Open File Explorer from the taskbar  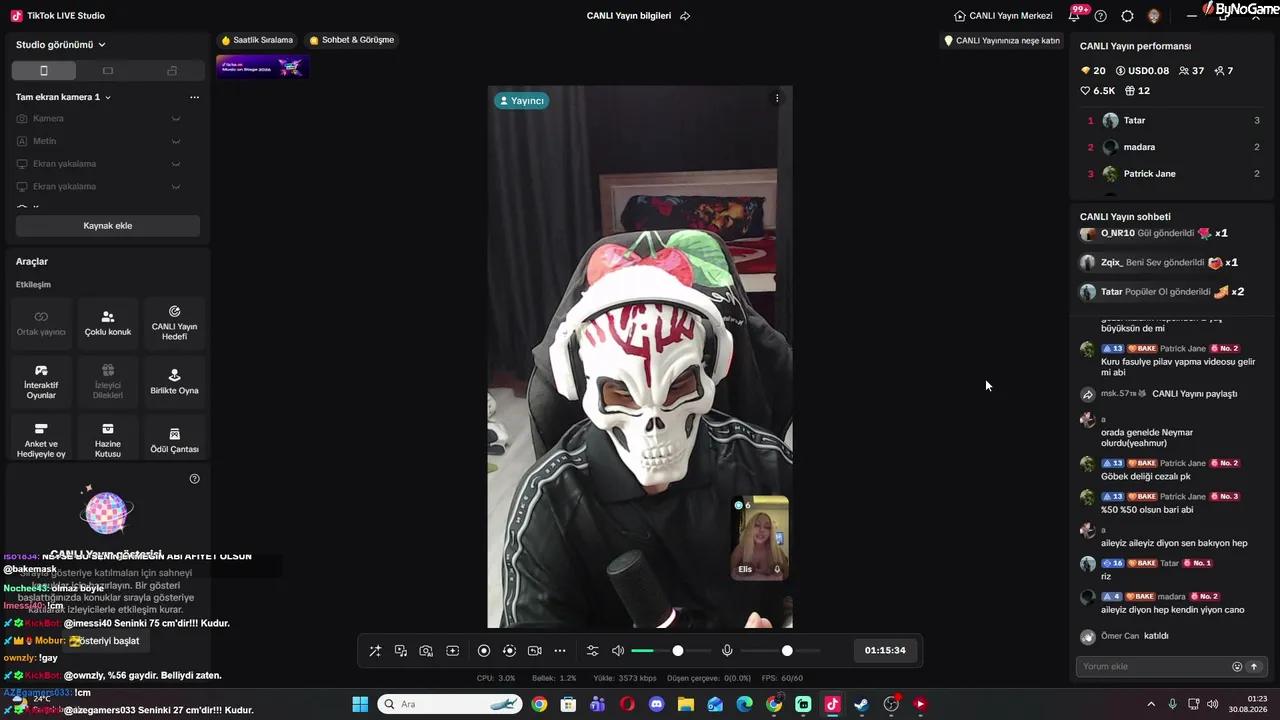point(686,704)
